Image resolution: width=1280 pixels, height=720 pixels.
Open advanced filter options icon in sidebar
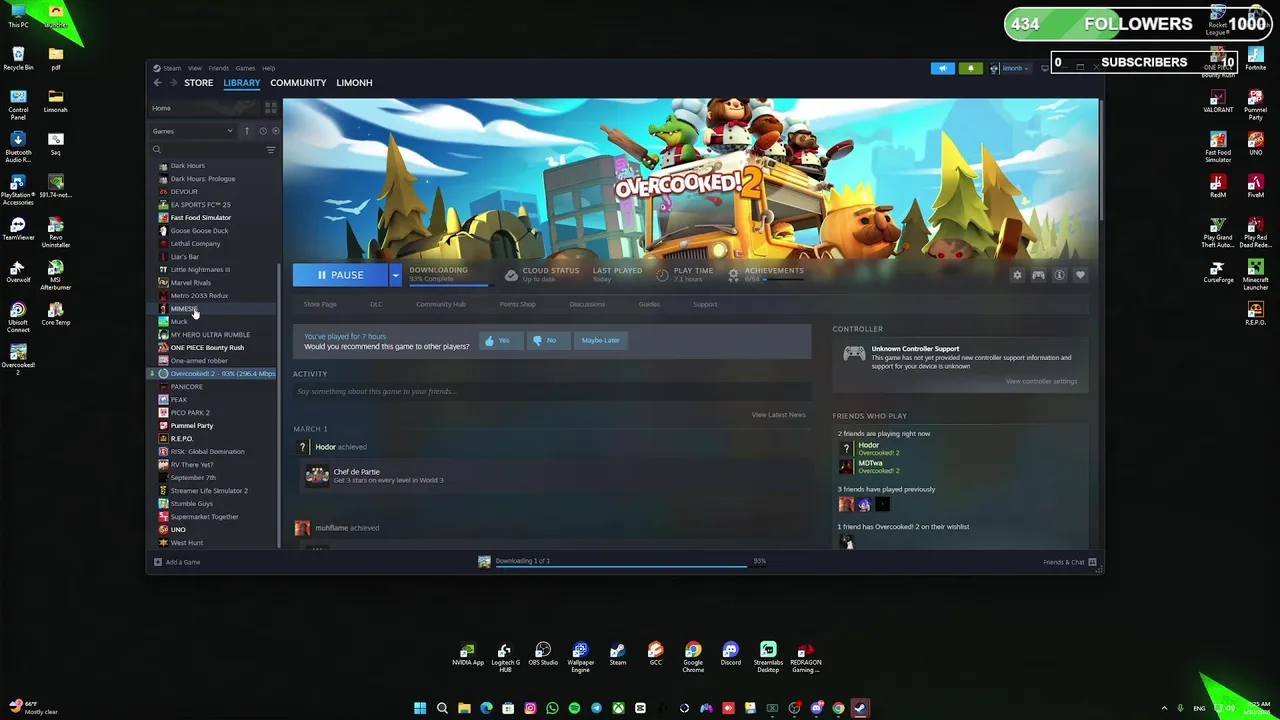270,150
